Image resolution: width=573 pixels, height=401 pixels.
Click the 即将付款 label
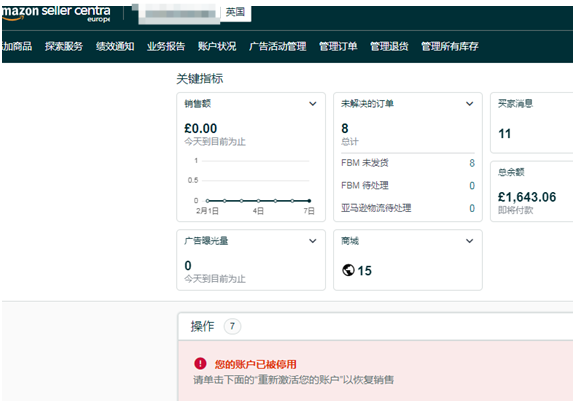click(x=516, y=210)
